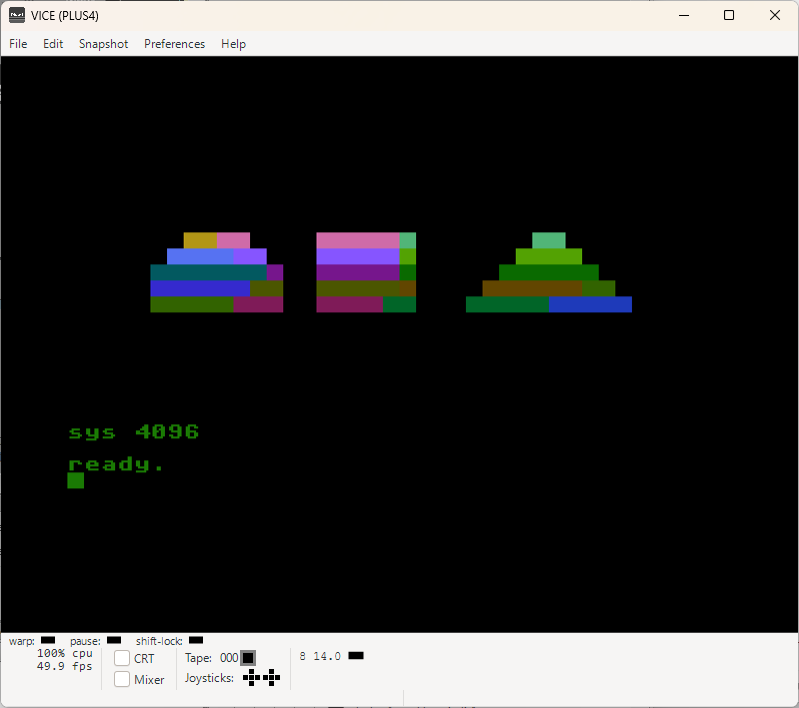Viewport: 799px width, 708px height.
Task: Click the VICE application icon in title bar
Action: click(17, 16)
